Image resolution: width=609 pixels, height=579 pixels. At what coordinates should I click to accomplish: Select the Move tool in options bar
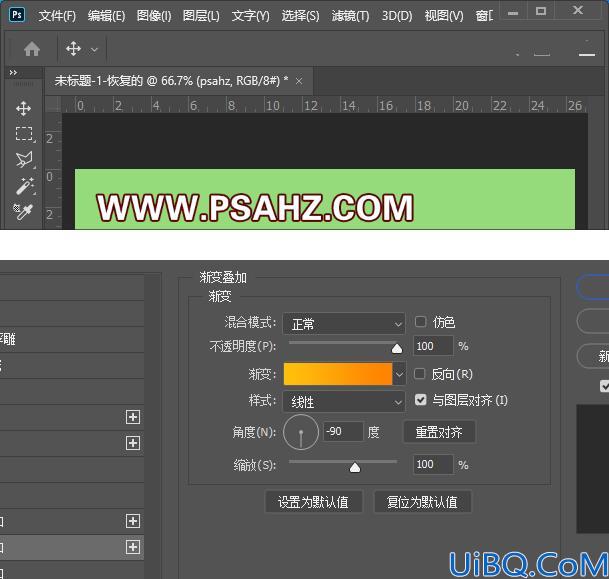73,49
